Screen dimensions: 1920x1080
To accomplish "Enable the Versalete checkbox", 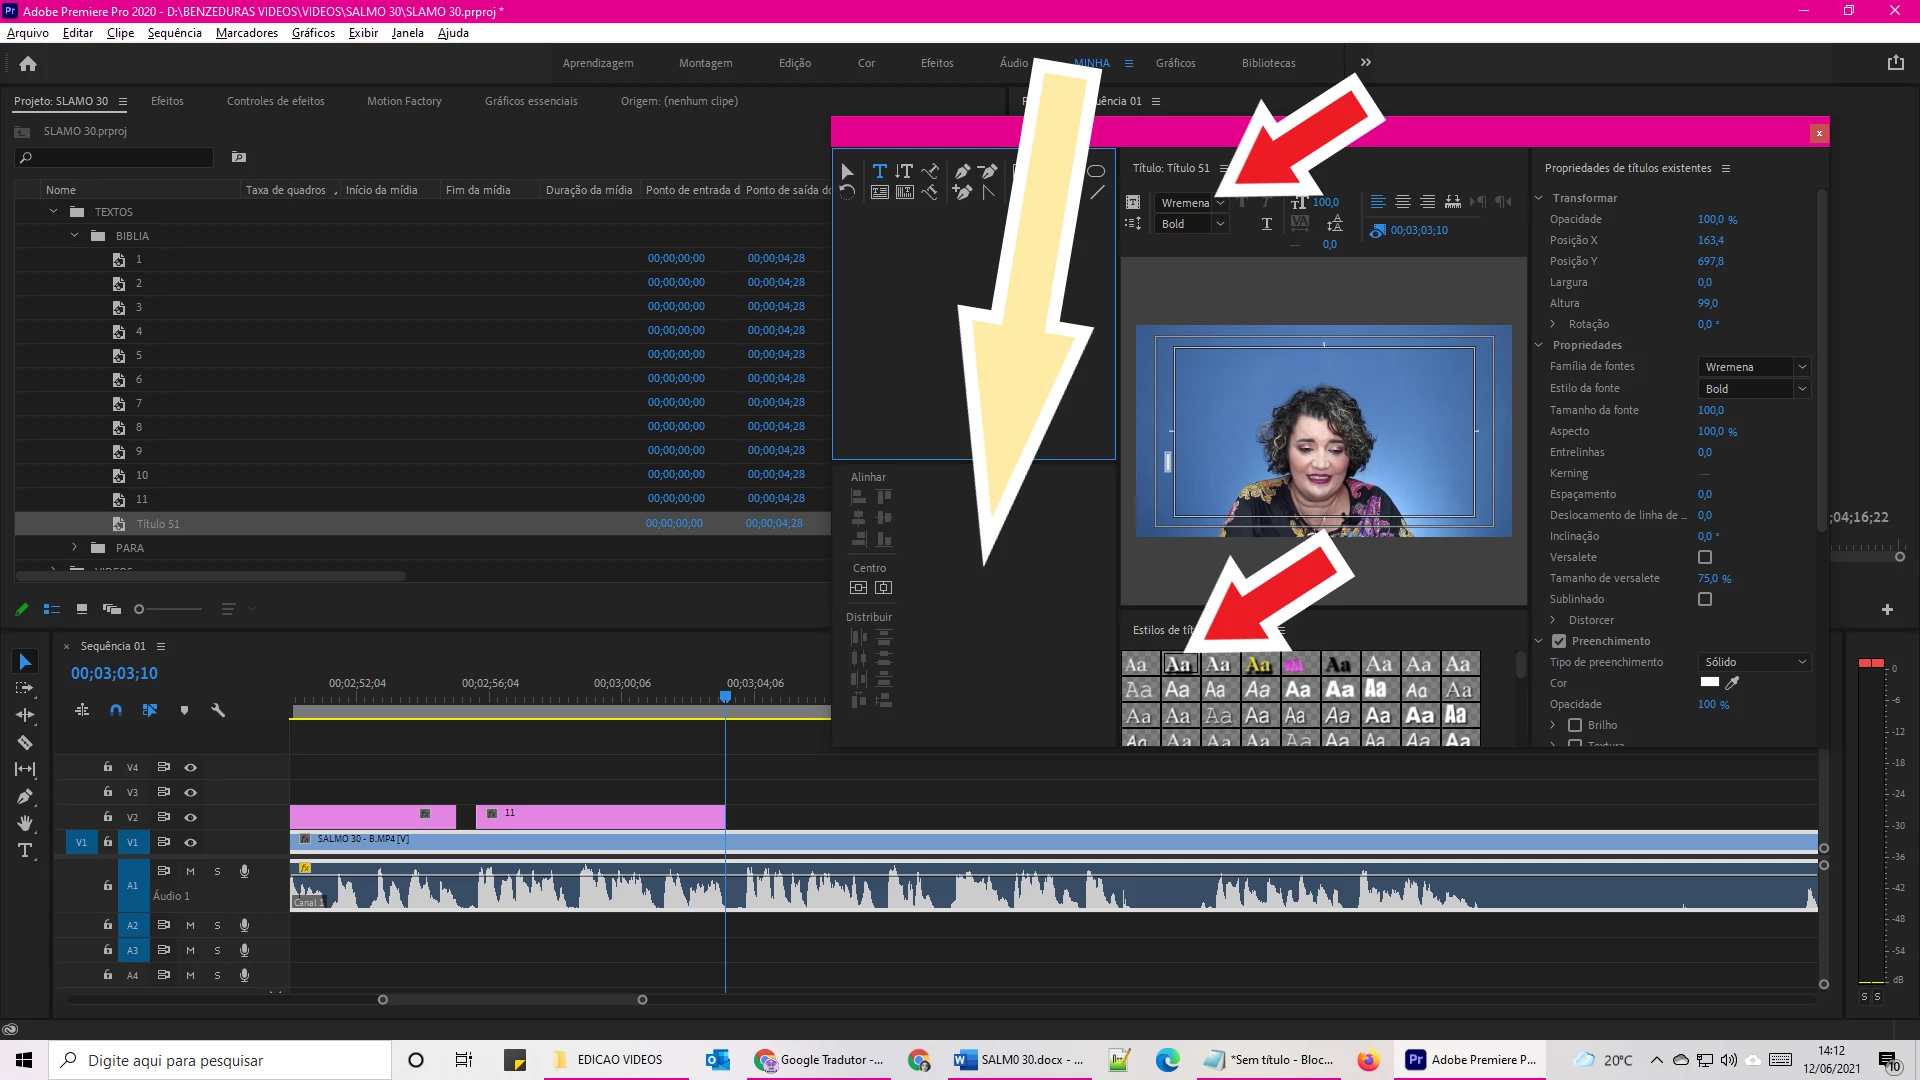I will (x=1705, y=557).
